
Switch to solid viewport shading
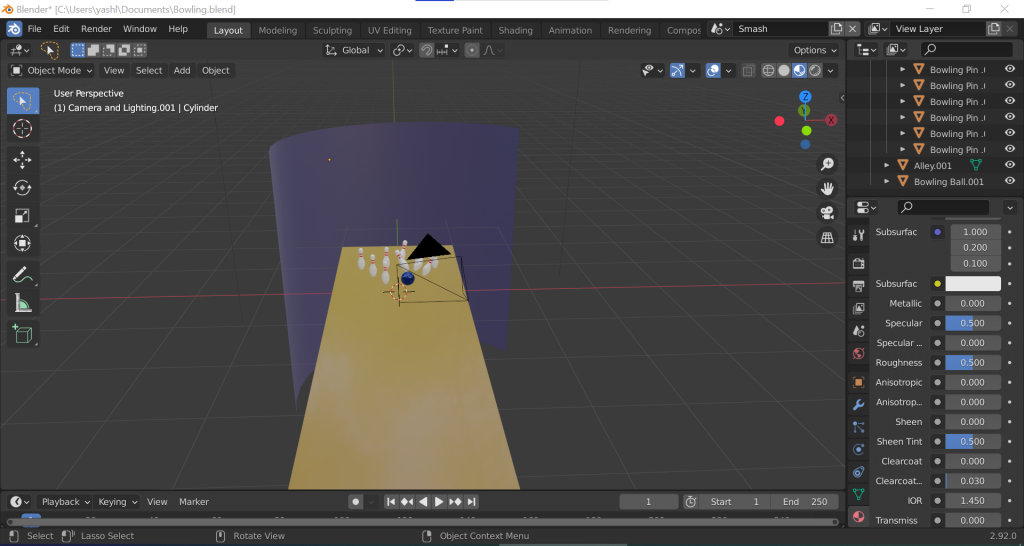tap(784, 71)
